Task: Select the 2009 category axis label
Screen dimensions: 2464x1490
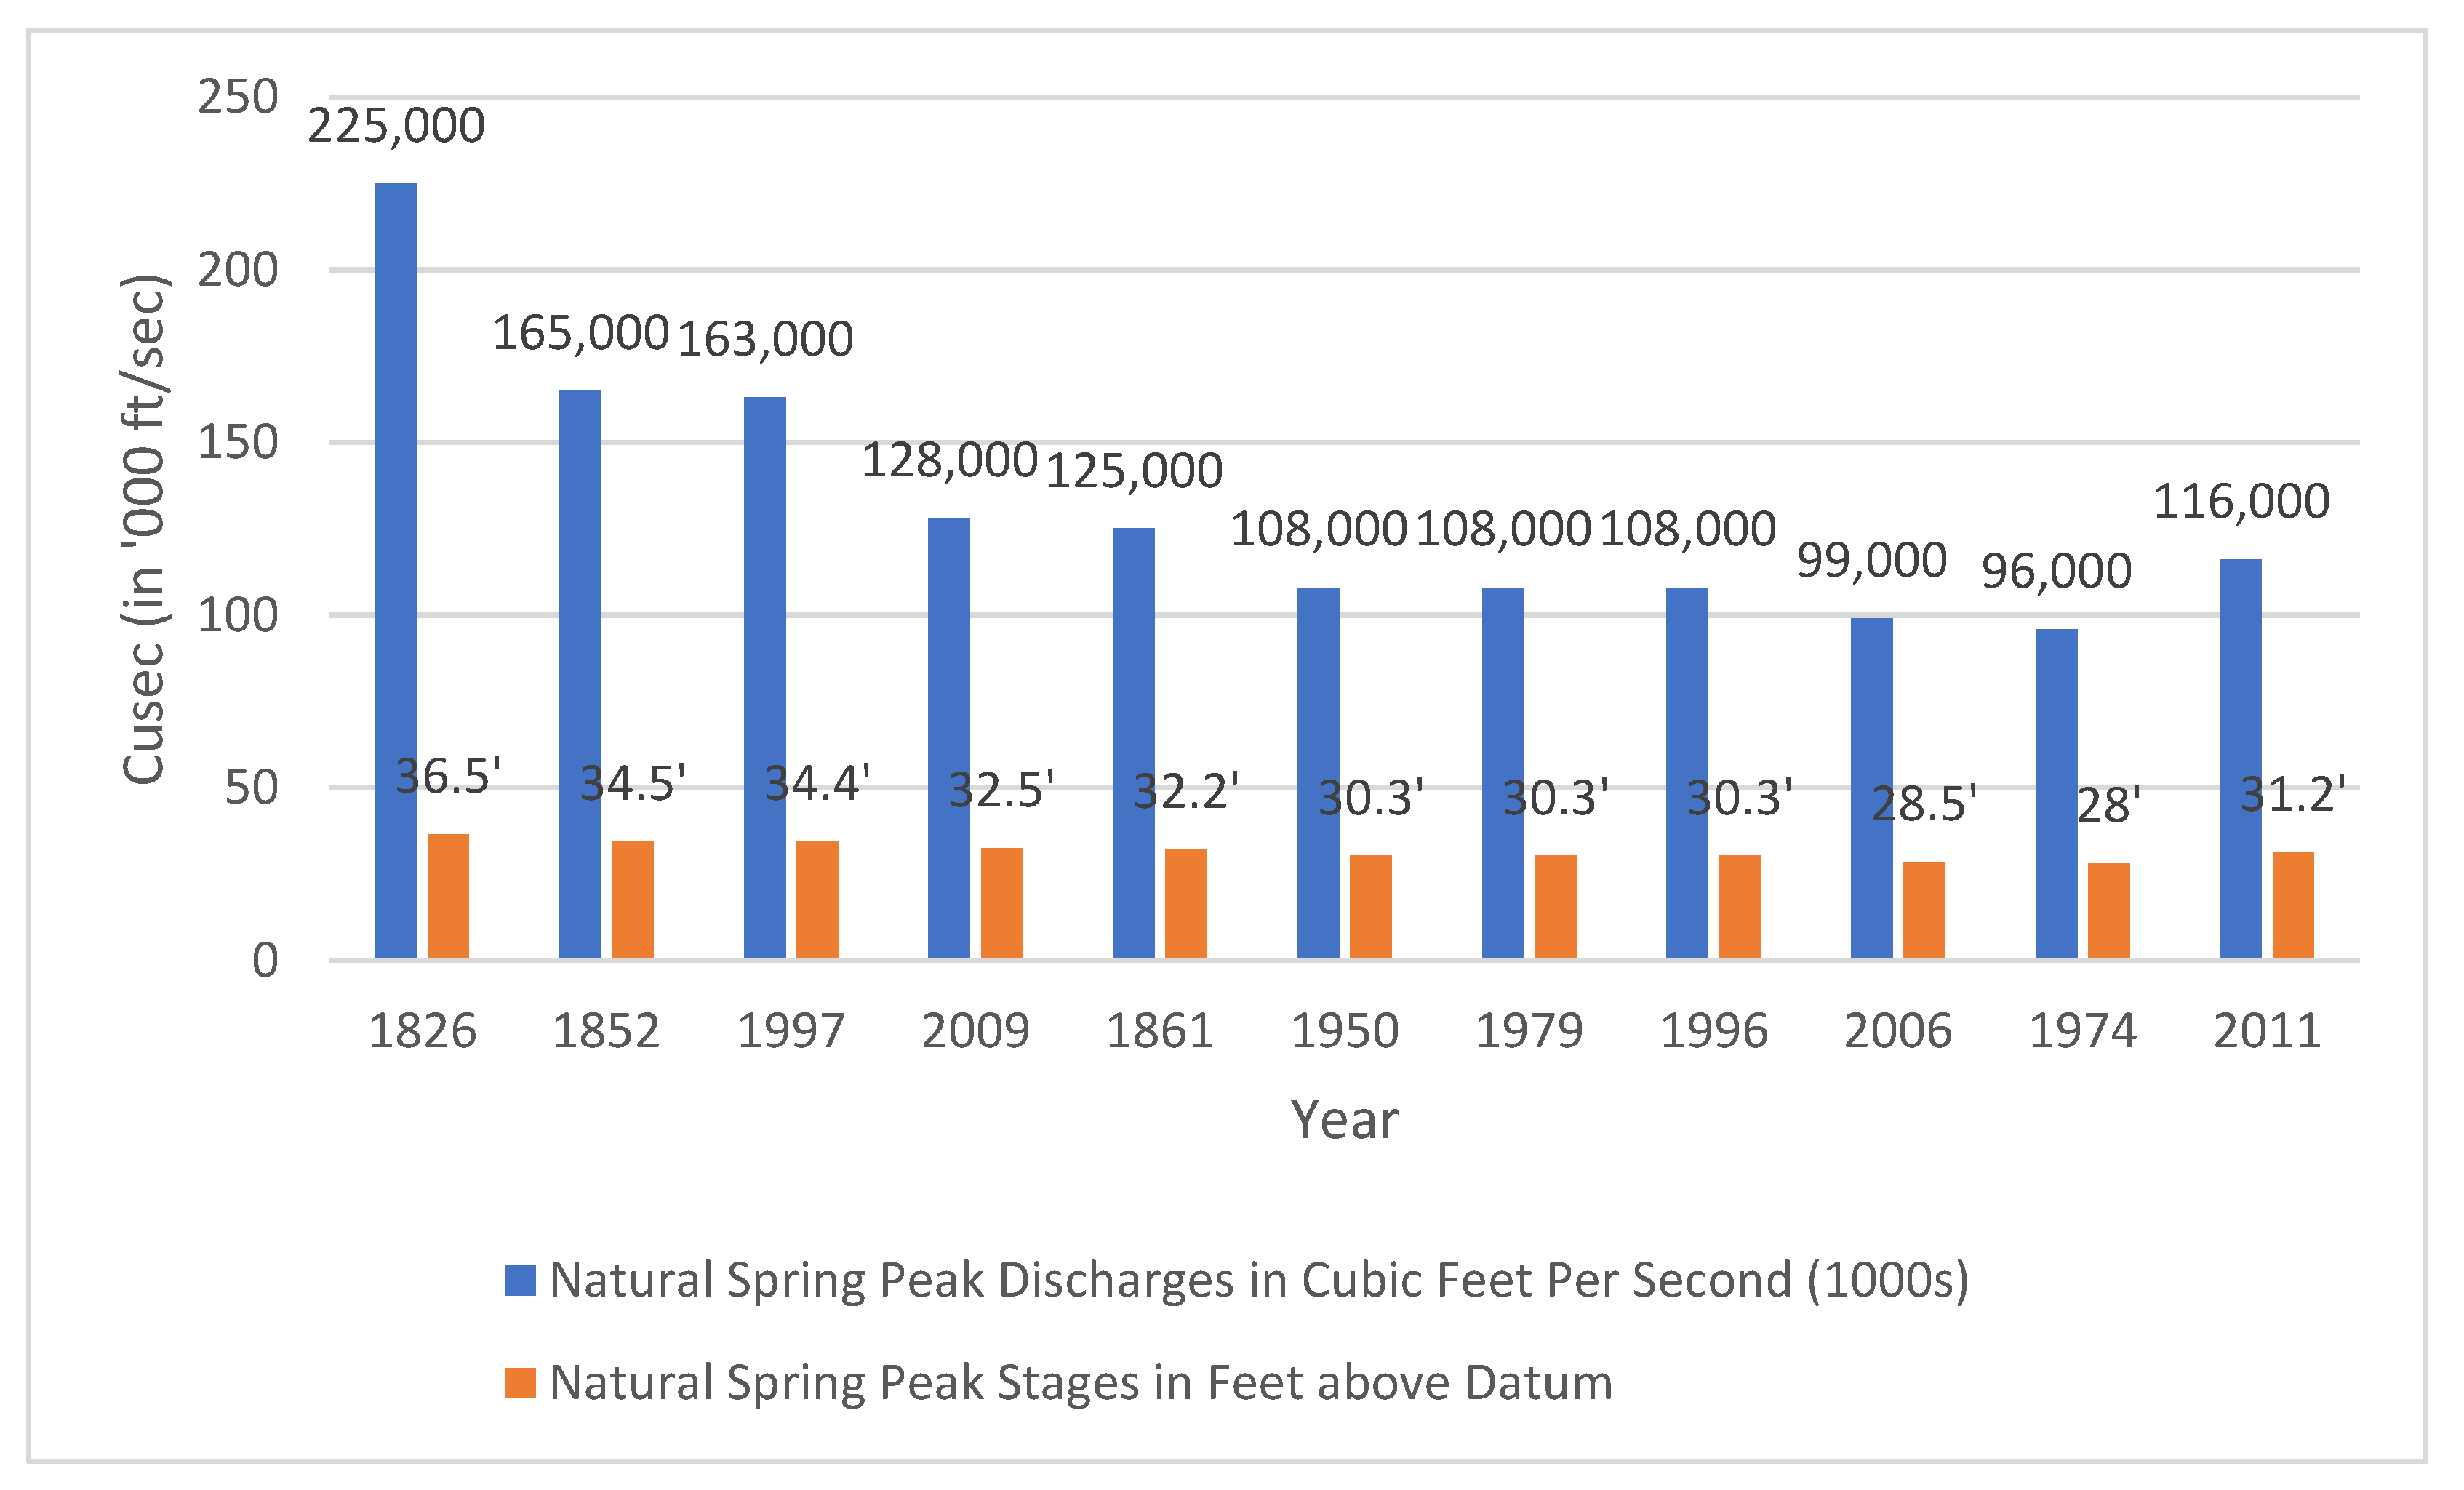Action: click(x=975, y=1031)
